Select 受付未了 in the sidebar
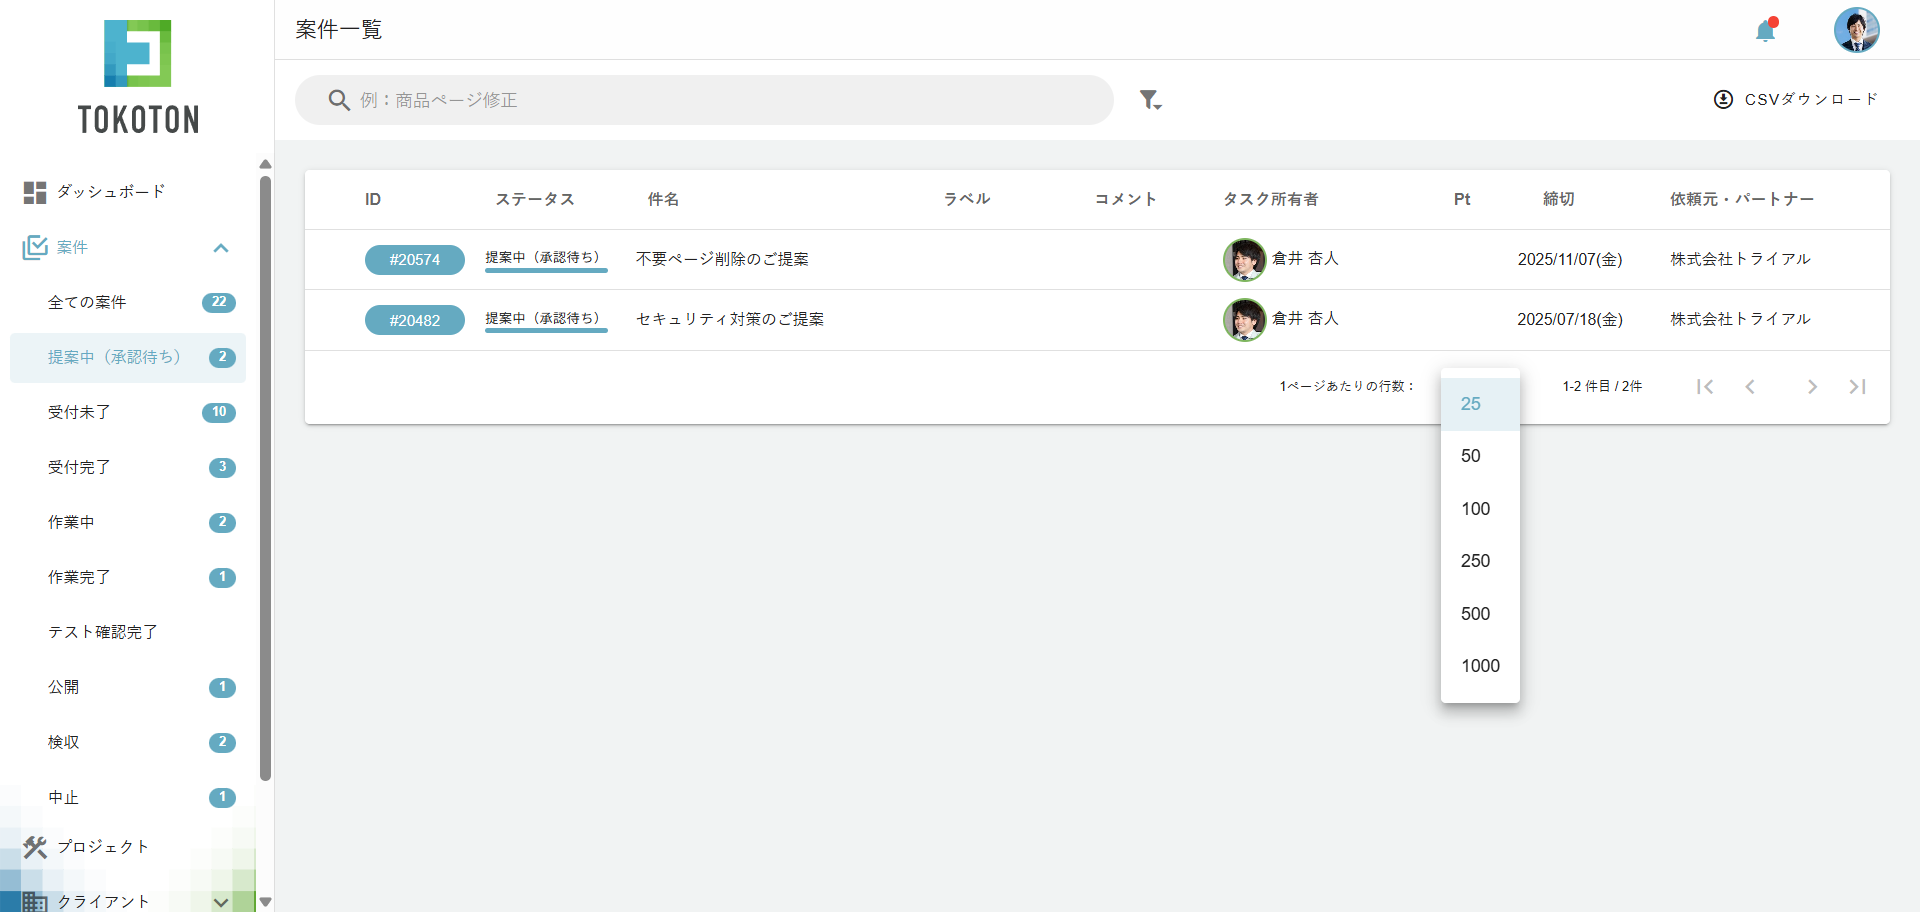Viewport: 1920px width, 912px height. (x=79, y=413)
